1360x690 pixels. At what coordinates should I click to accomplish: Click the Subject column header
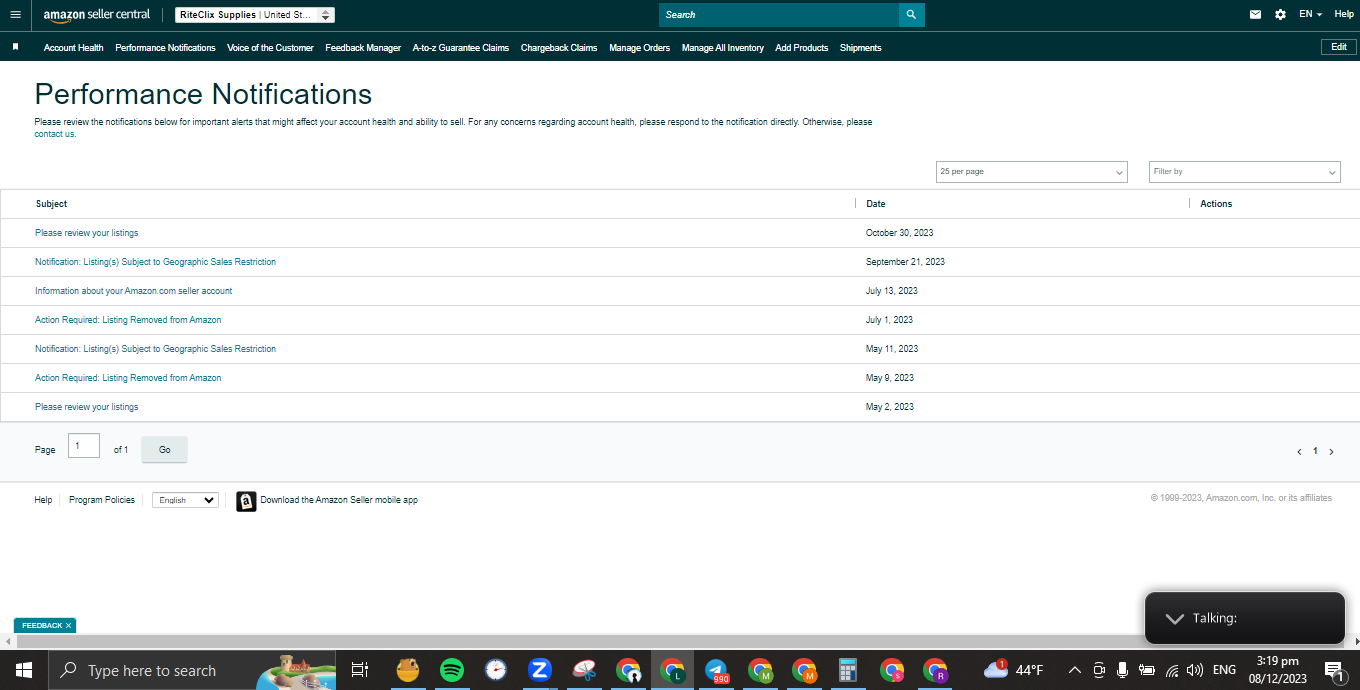tap(51, 204)
